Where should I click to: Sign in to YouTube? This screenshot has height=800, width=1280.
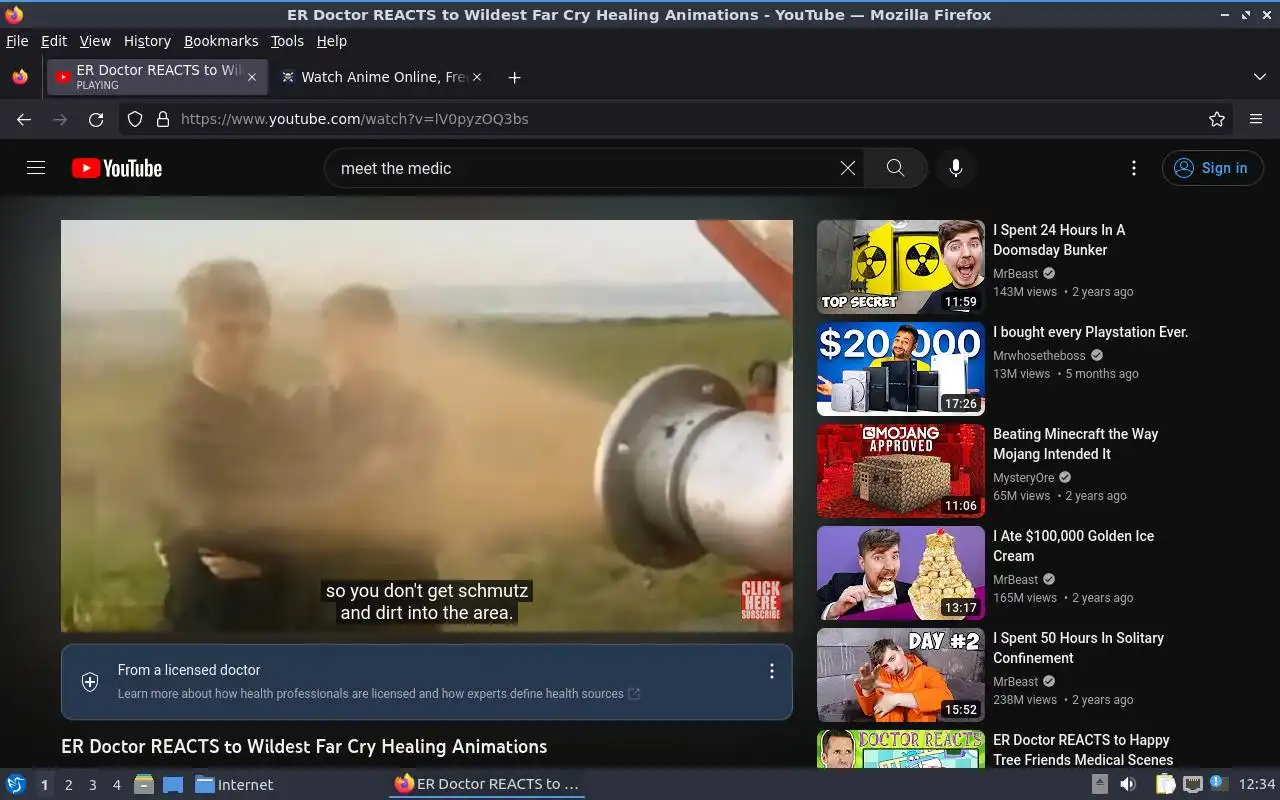click(x=1212, y=168)
